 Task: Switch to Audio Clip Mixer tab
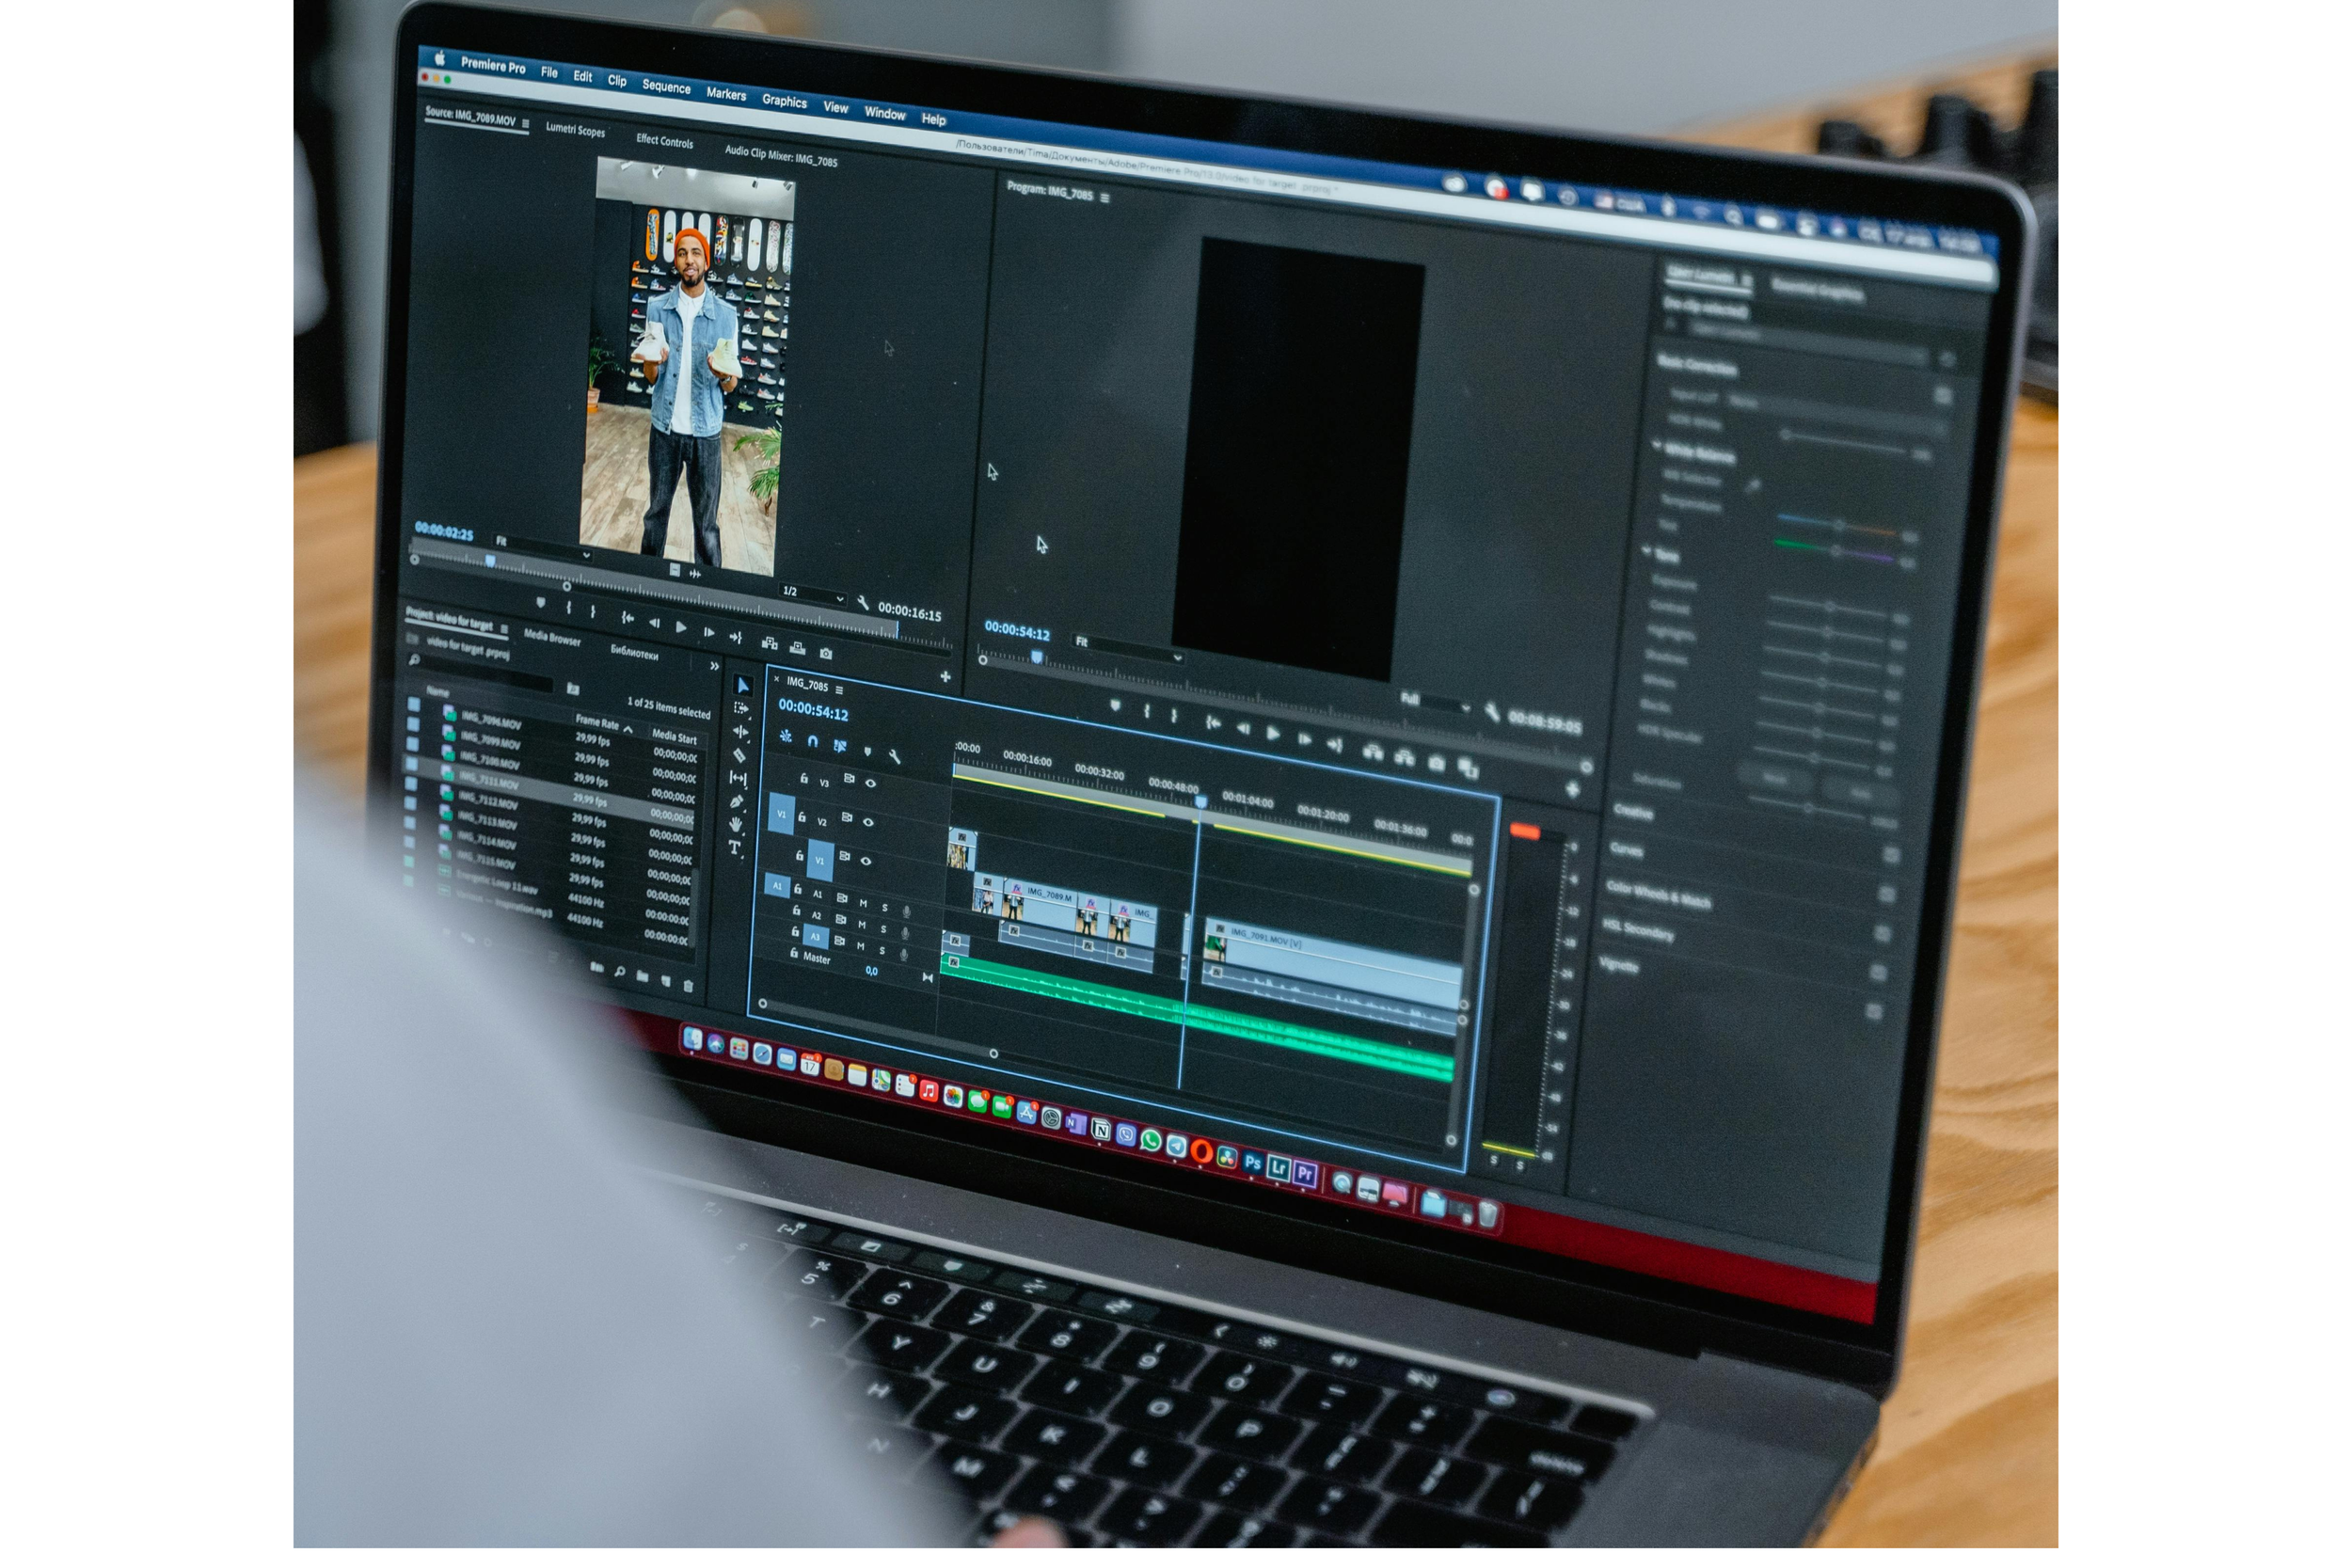(781, 156)
